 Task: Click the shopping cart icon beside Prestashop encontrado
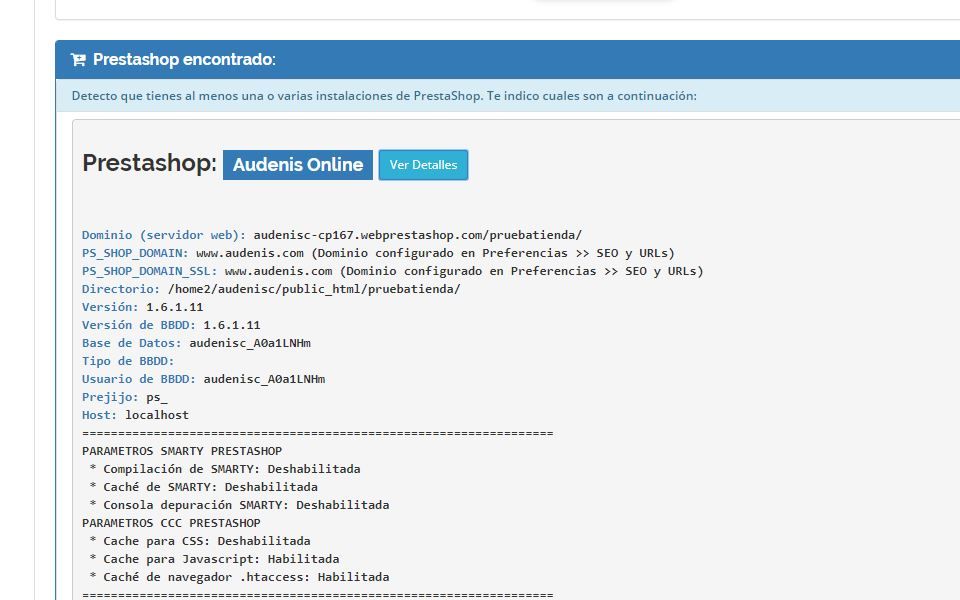pos(78,59)
